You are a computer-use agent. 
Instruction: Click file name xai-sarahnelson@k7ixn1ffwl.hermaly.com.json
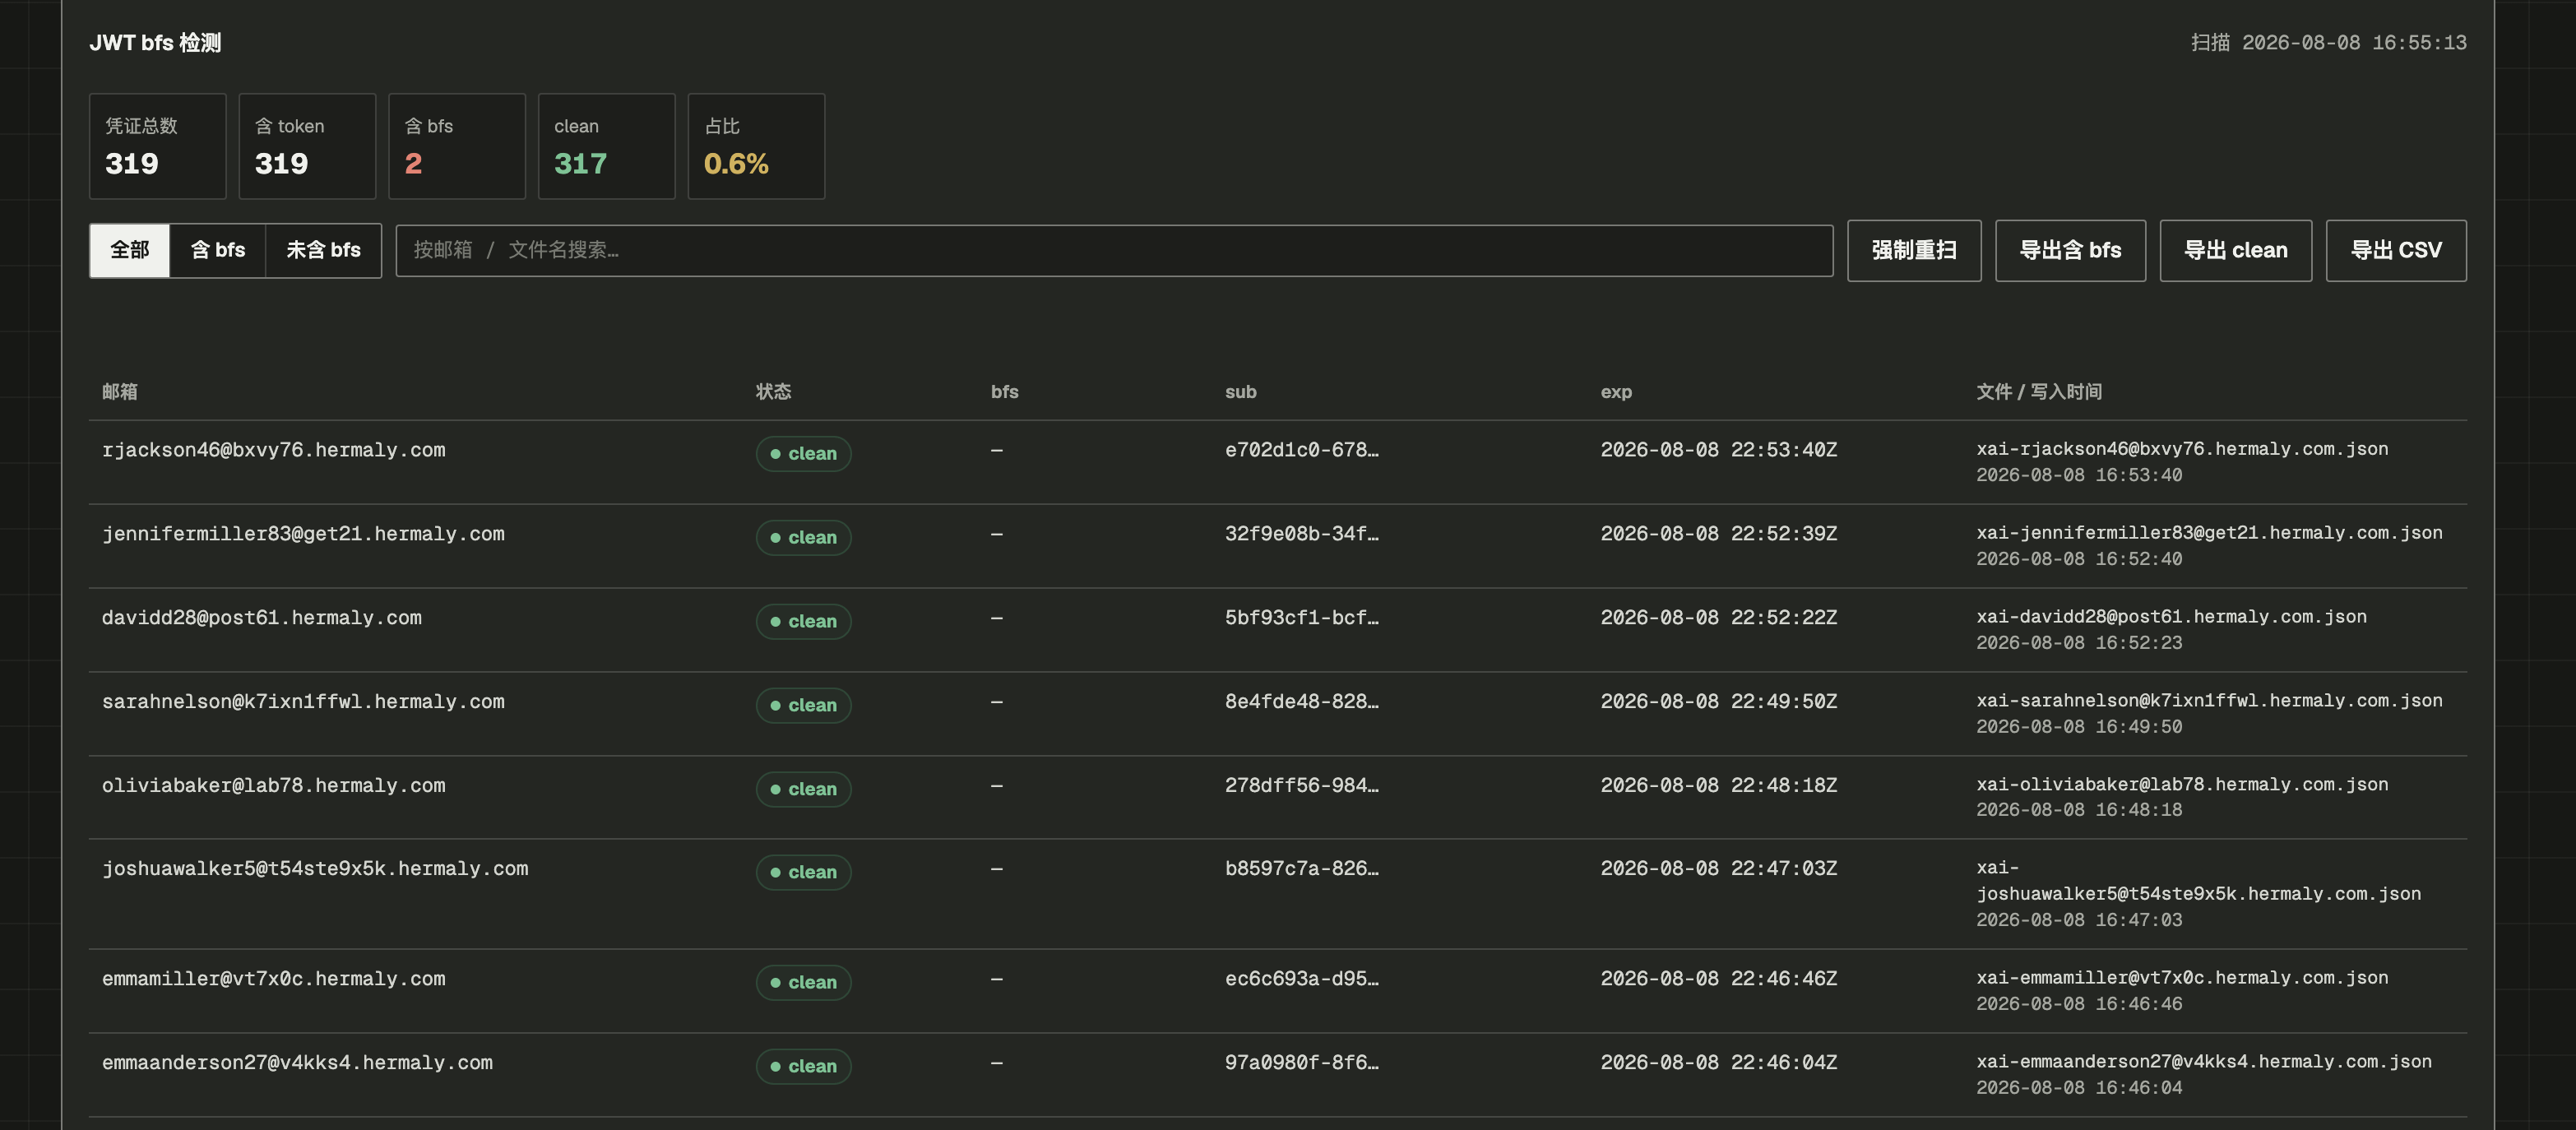point(2209,701)
